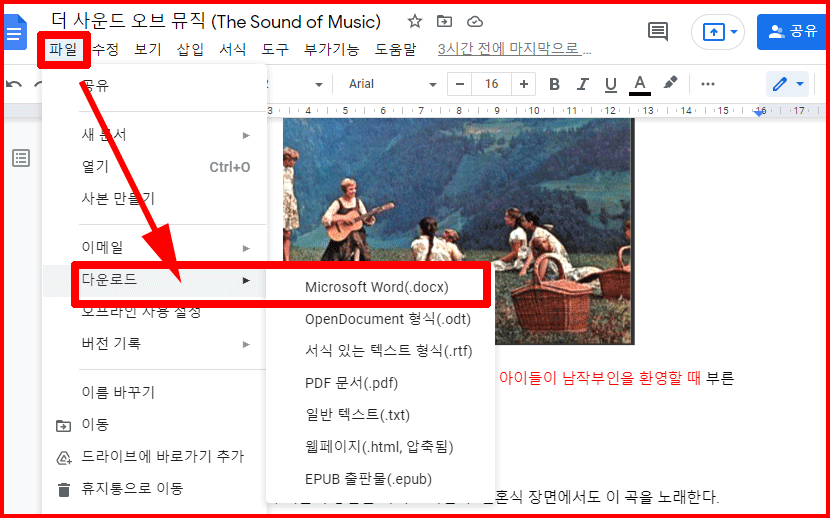The width and height of the screenshot is (830, 518).
Task: Decrease font size with minus button
Action: (459, 84)
